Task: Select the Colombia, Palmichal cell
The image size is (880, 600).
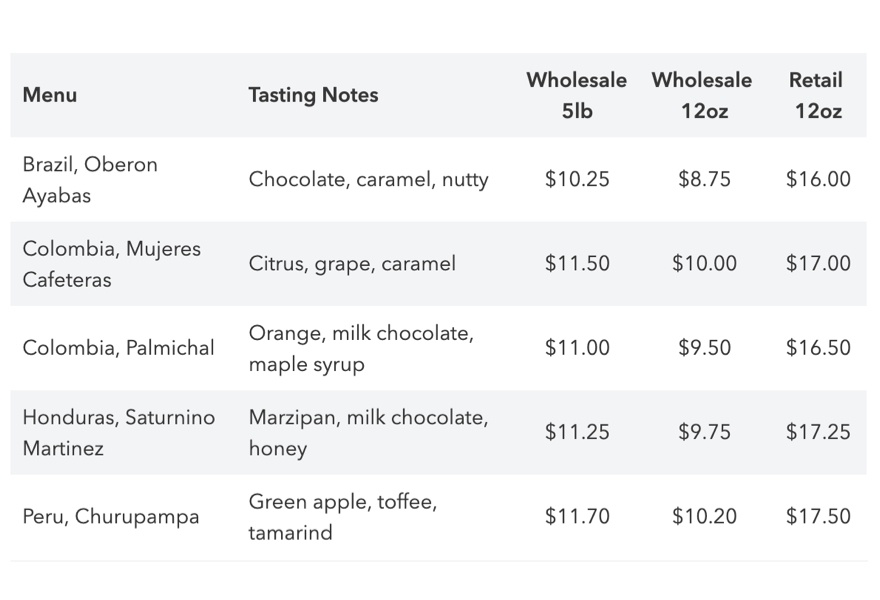Action: coord(118,348)
